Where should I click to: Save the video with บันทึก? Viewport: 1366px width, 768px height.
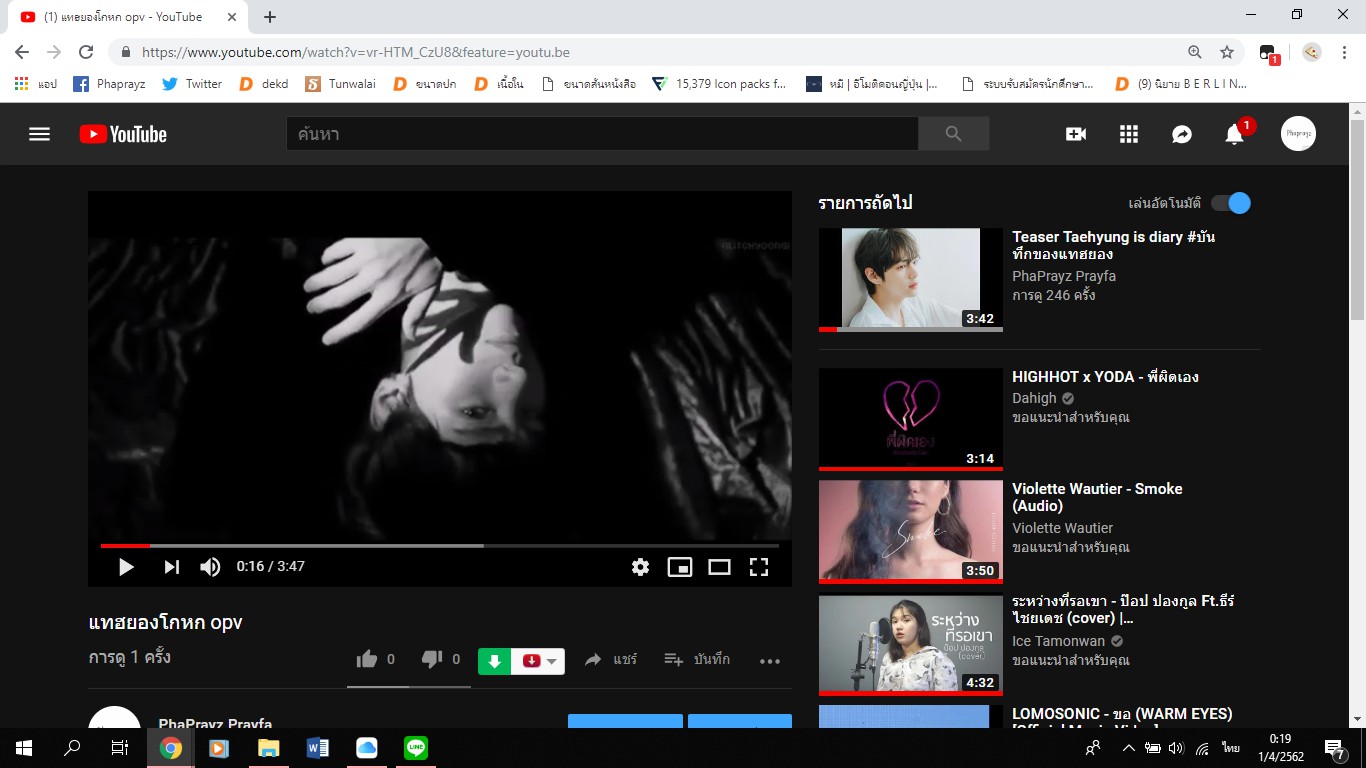(x=697, y=659)
